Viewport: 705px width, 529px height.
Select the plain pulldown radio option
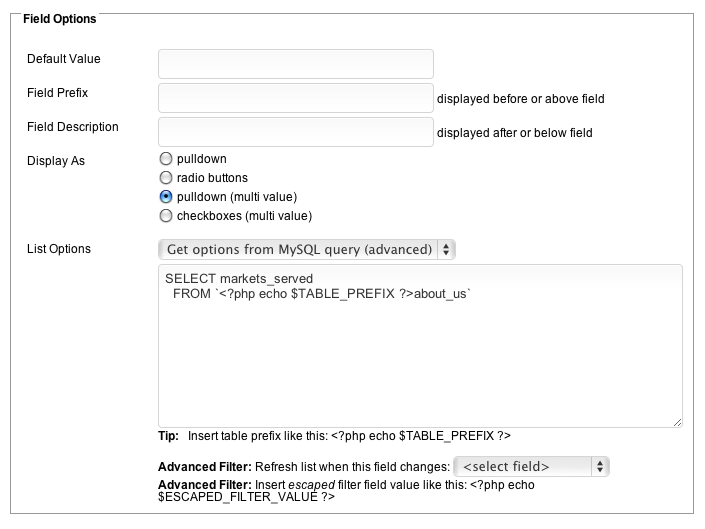(166, 160)
